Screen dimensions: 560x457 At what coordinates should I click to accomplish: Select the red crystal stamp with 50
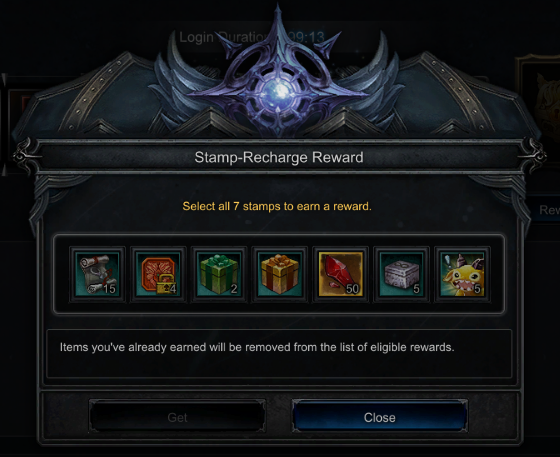[340, 274]
